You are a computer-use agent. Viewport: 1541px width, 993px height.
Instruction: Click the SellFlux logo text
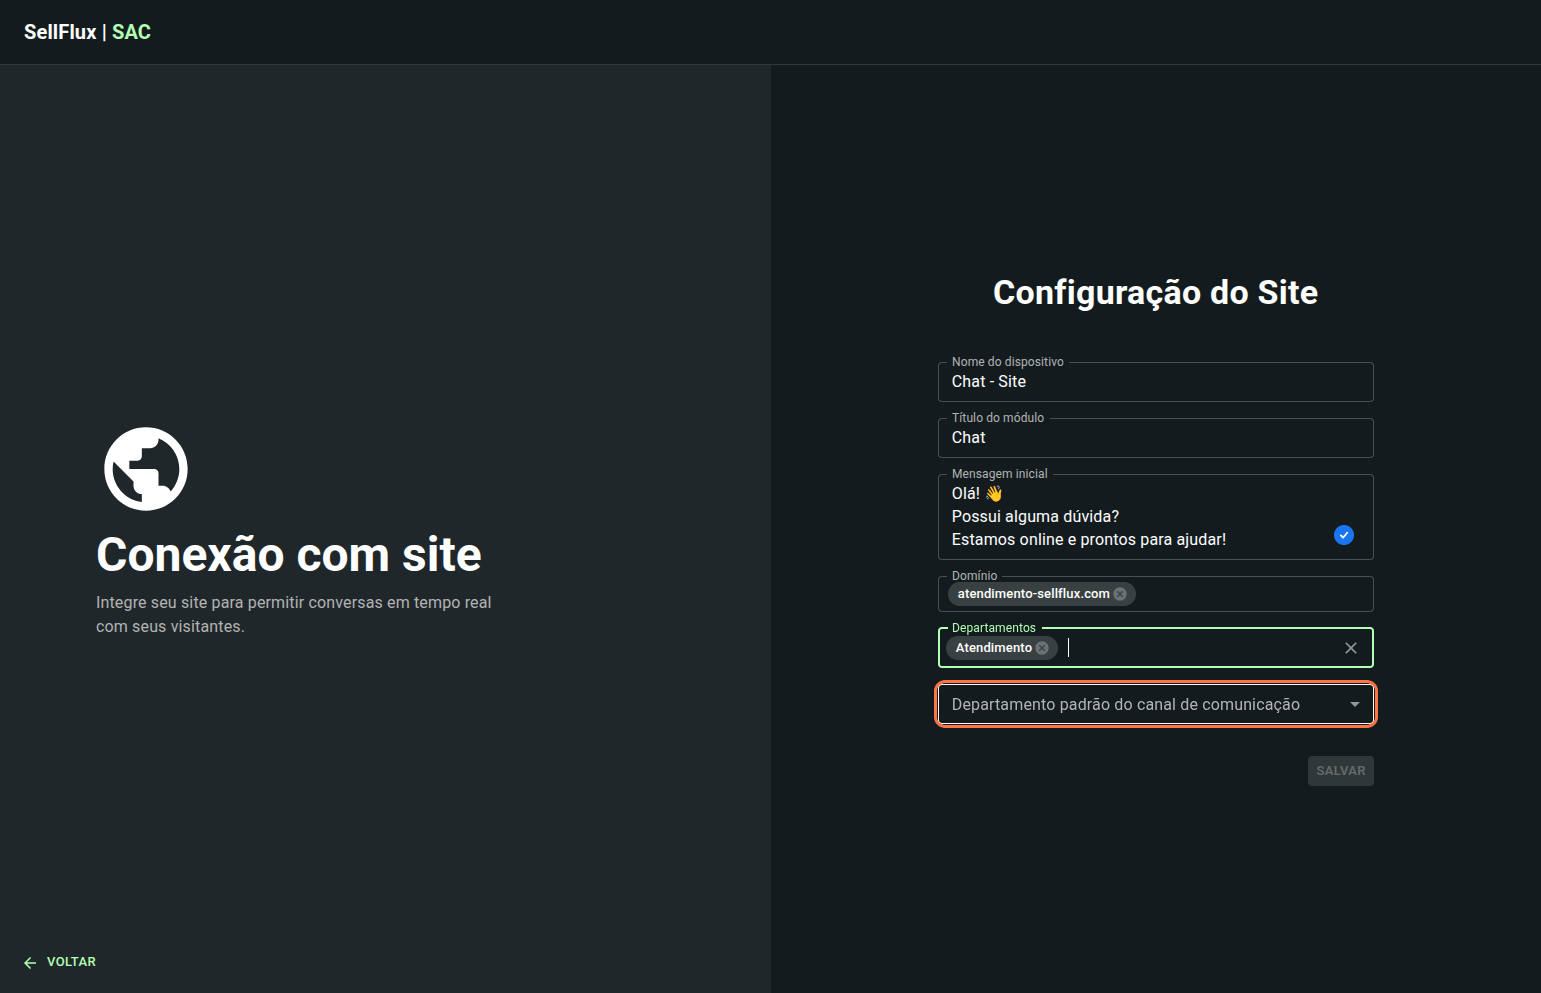[60, 32]
